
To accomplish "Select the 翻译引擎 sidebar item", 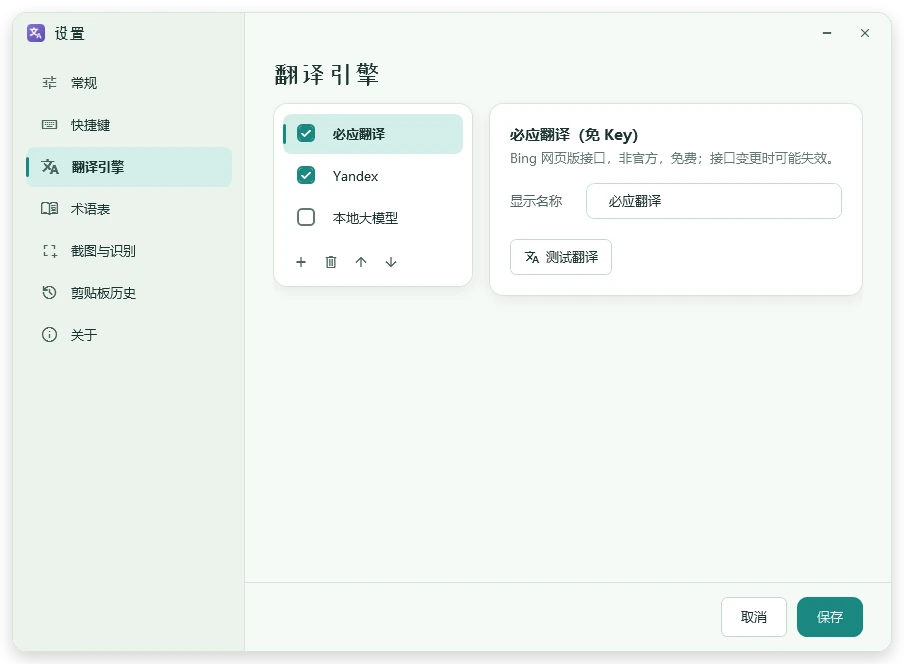I will click(129, 167).
